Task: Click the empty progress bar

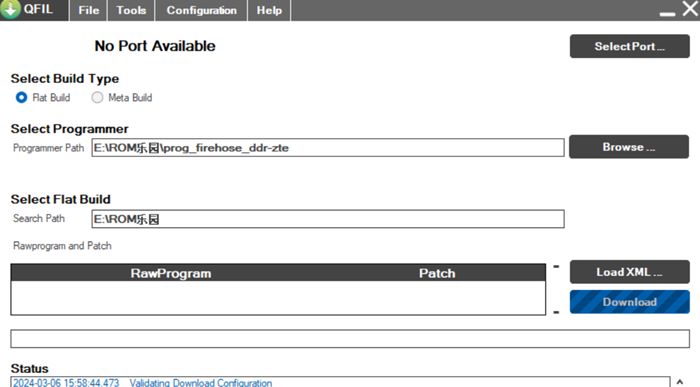Action: [x=350, y=339]
